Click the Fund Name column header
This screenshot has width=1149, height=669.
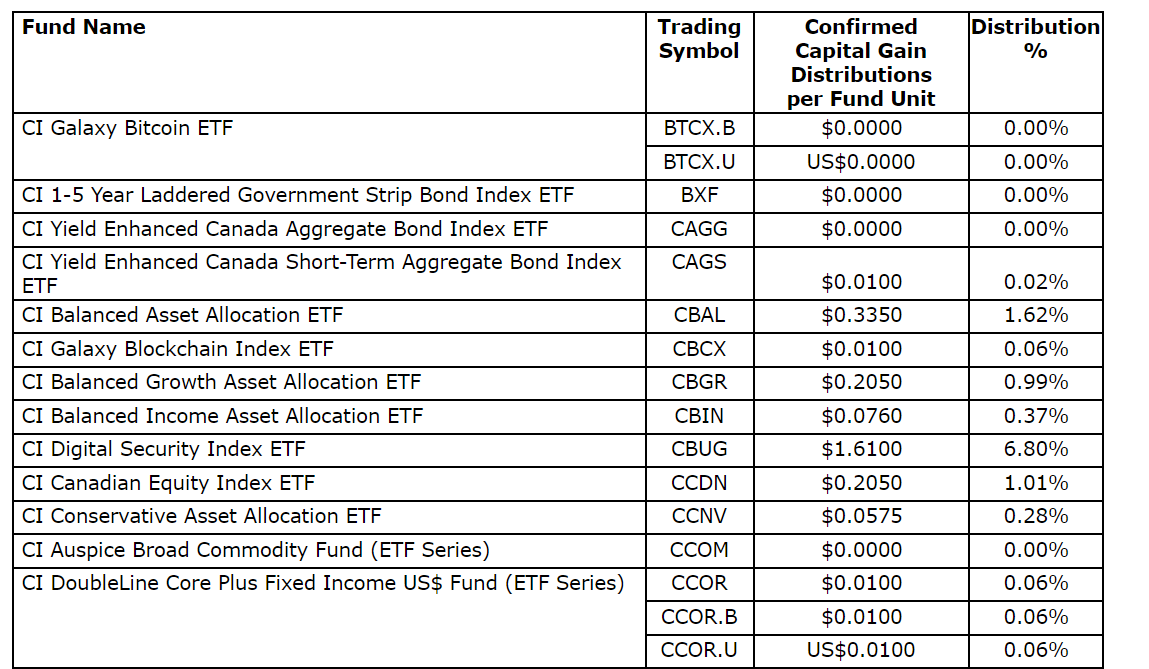point(84,28)
